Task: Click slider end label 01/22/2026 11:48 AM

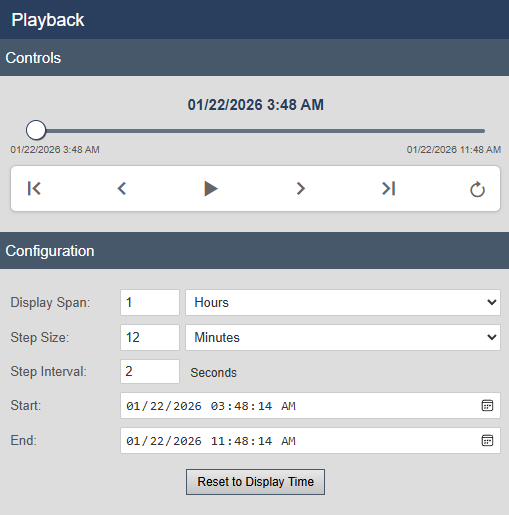Action: pos(454,150)
